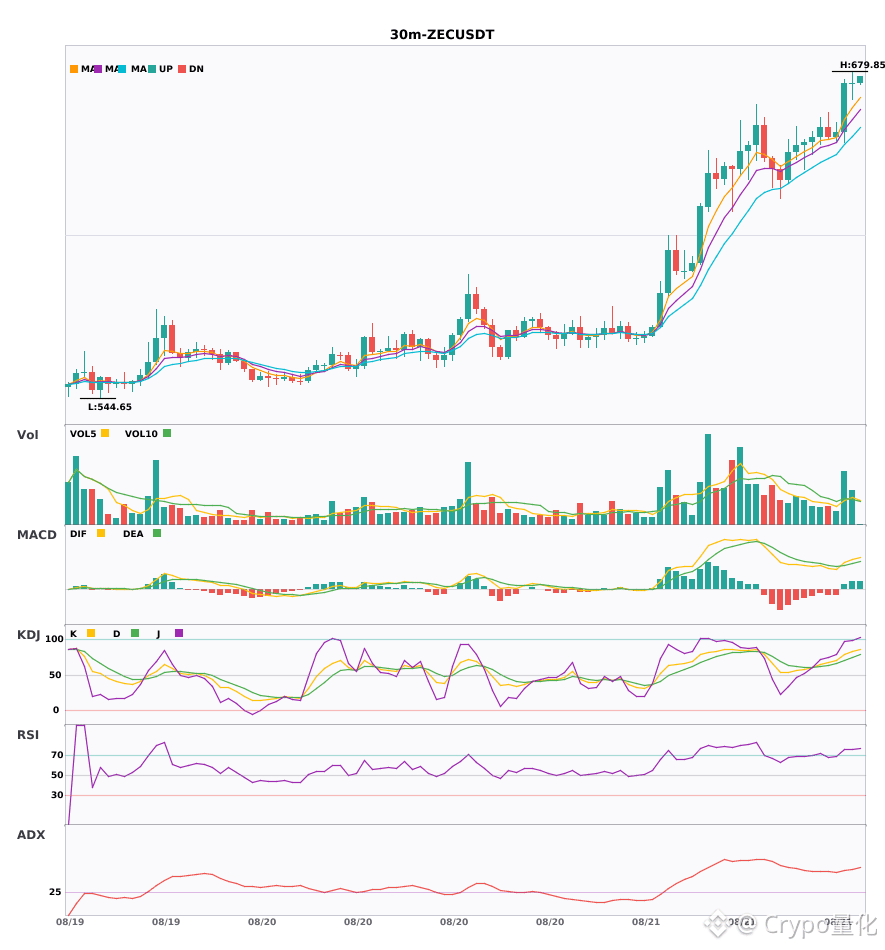Toggle the green D line swatch

(135, 633)
